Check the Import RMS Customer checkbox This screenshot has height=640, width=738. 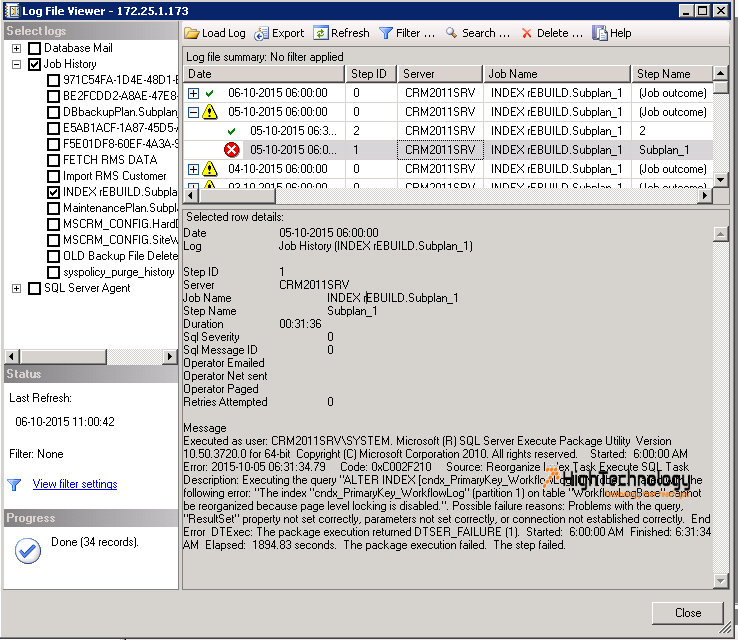54,176
